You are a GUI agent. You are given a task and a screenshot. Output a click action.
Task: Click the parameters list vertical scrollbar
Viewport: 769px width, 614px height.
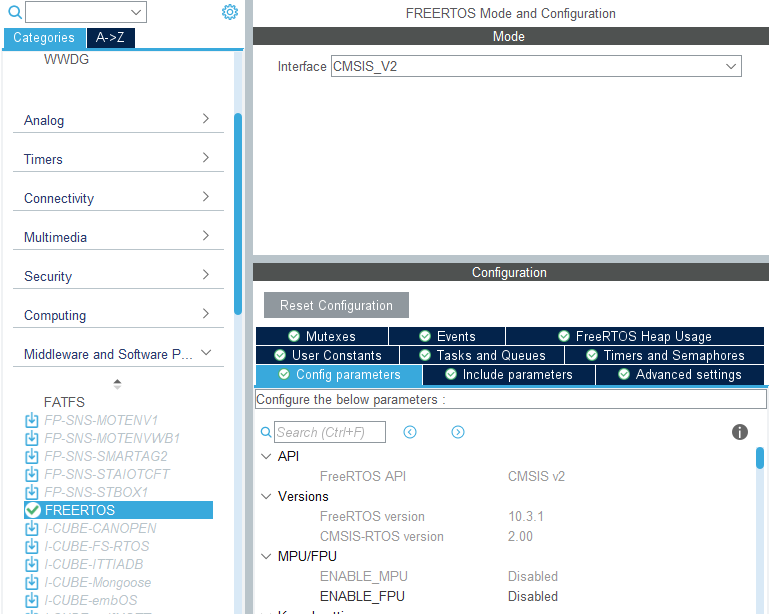tap(760, 458)
